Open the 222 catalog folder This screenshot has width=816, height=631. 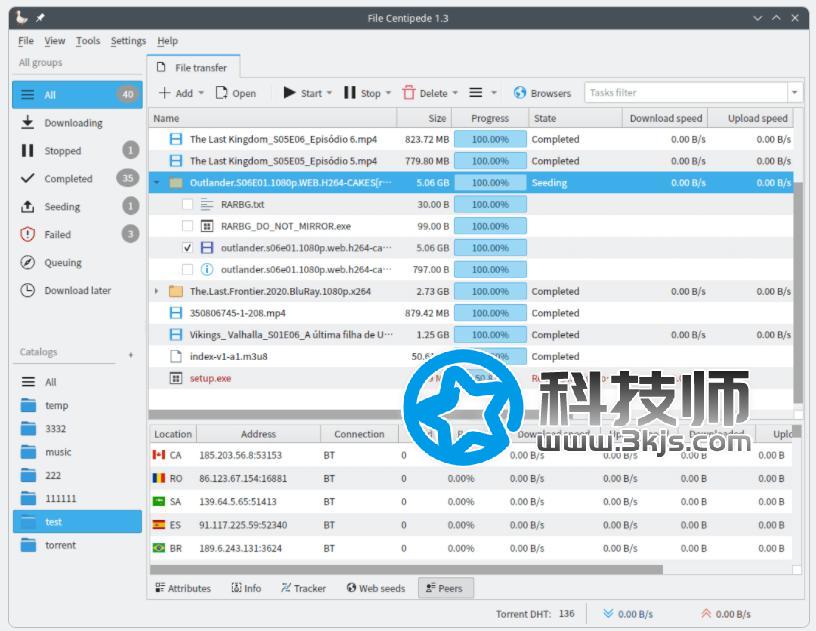77,475
